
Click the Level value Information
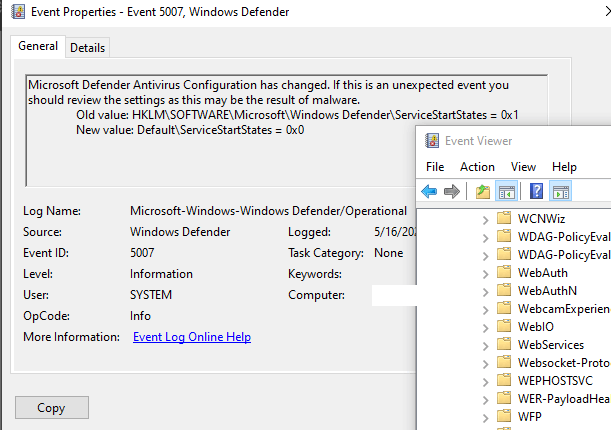pos(161,274)
